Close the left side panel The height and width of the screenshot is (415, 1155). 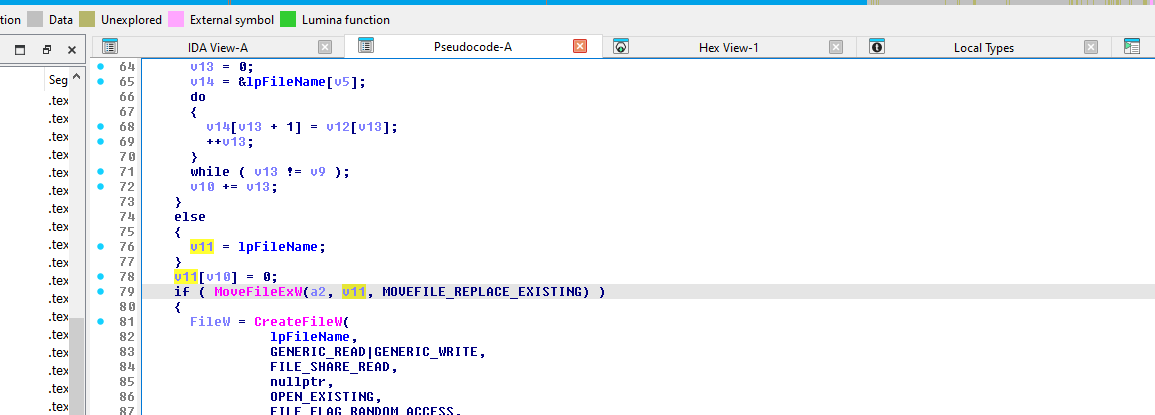click(71, 49)
